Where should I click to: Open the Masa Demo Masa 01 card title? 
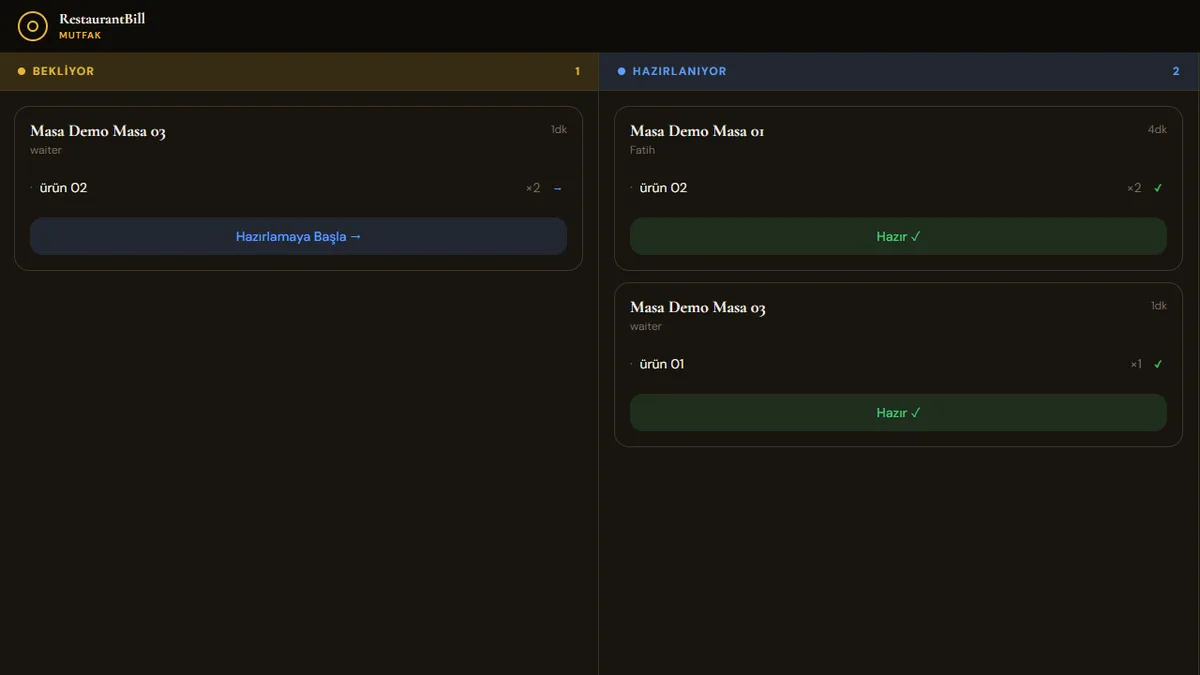(697, 131)
